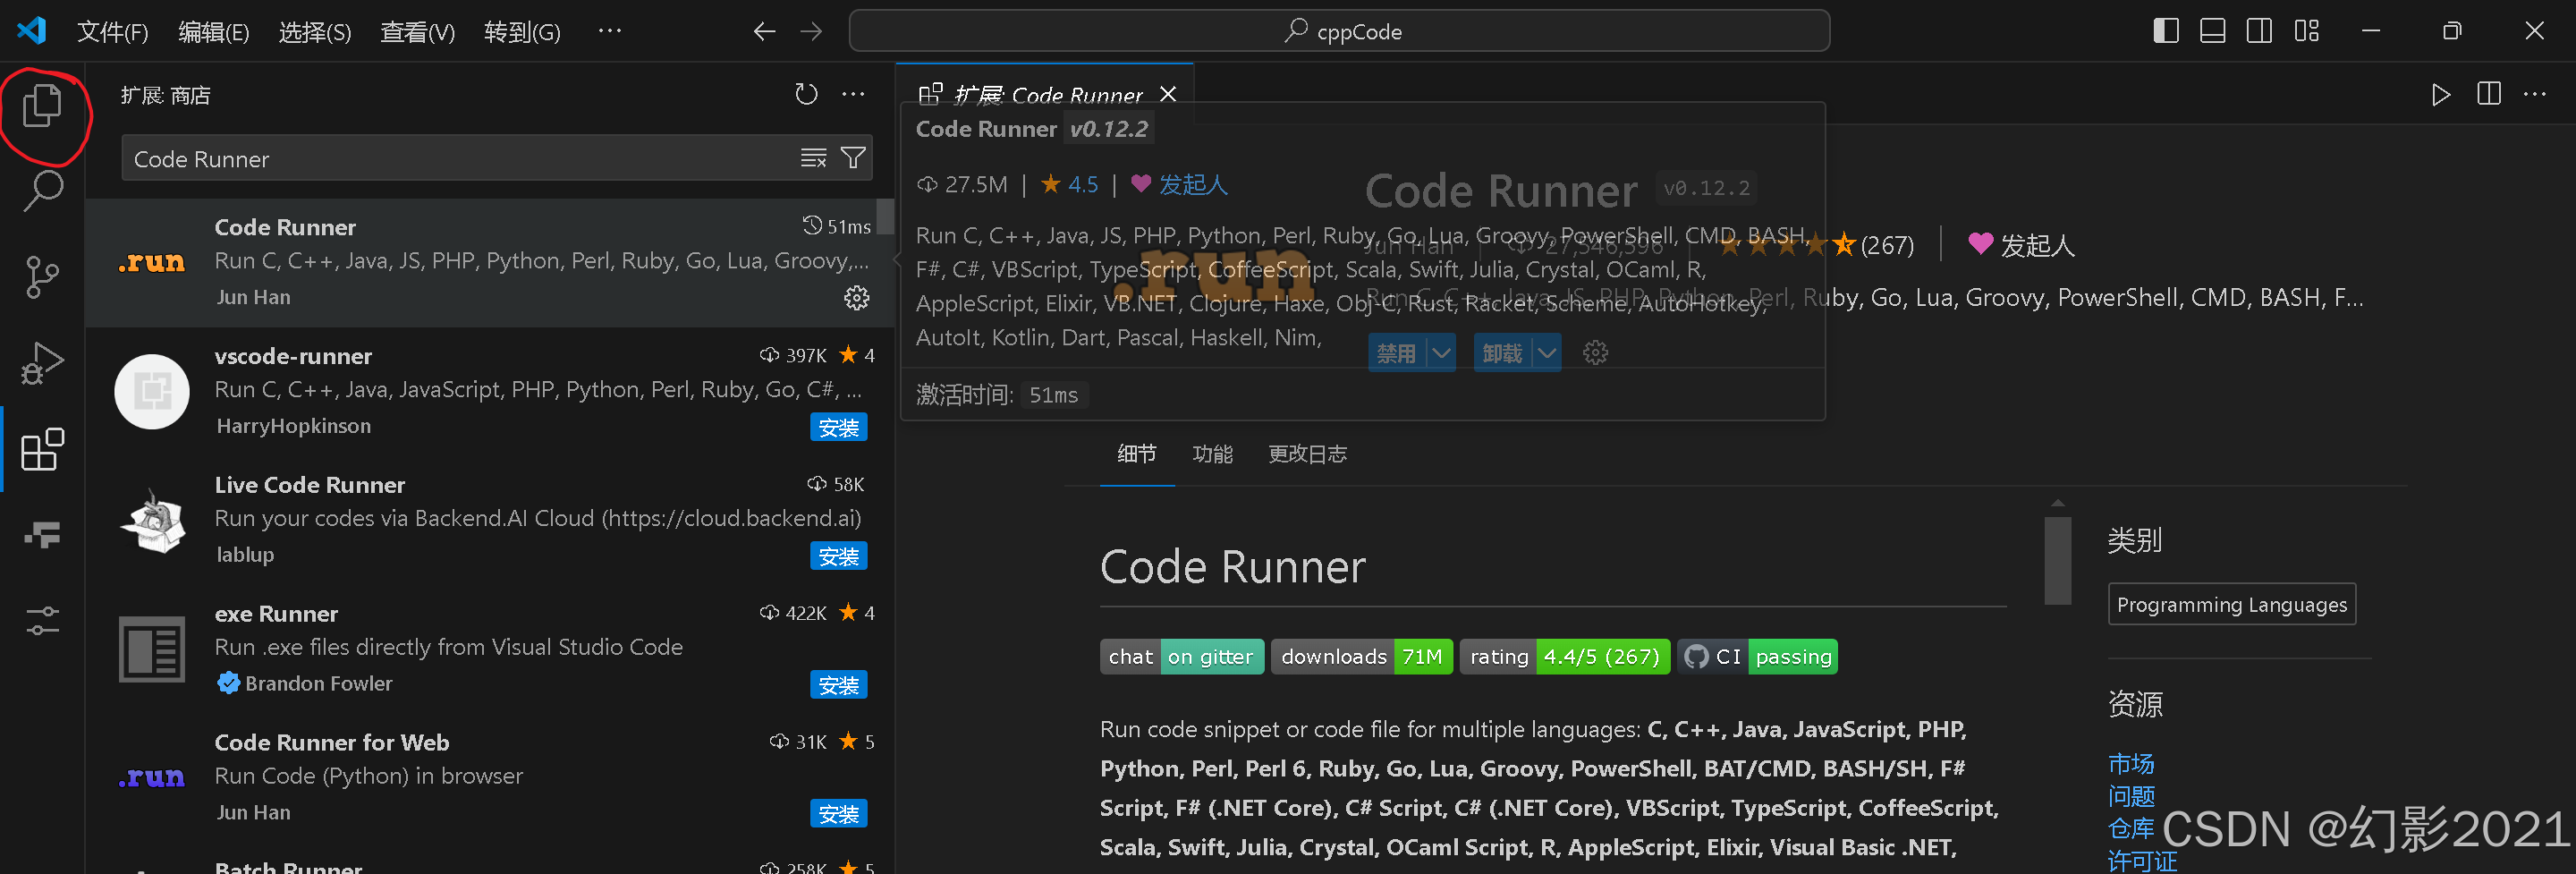Screen dimensions: 2576x874
Task: Open the 市场 resource link
Action: click(x=2131, y=764)
